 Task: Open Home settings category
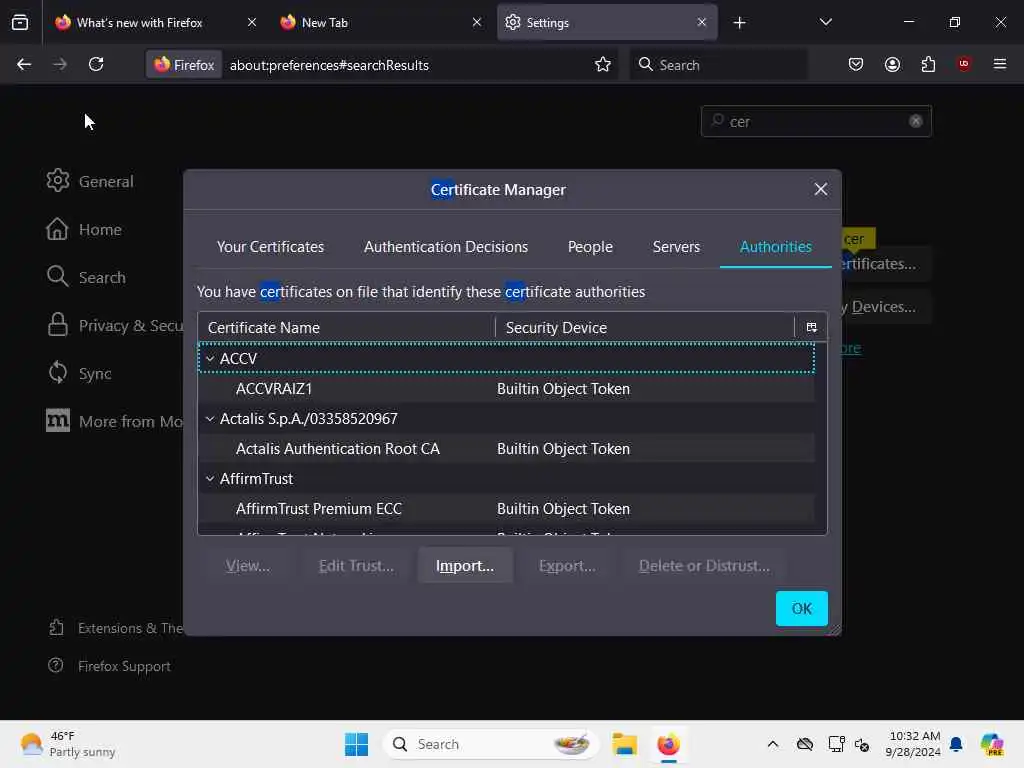click(84, 229)
